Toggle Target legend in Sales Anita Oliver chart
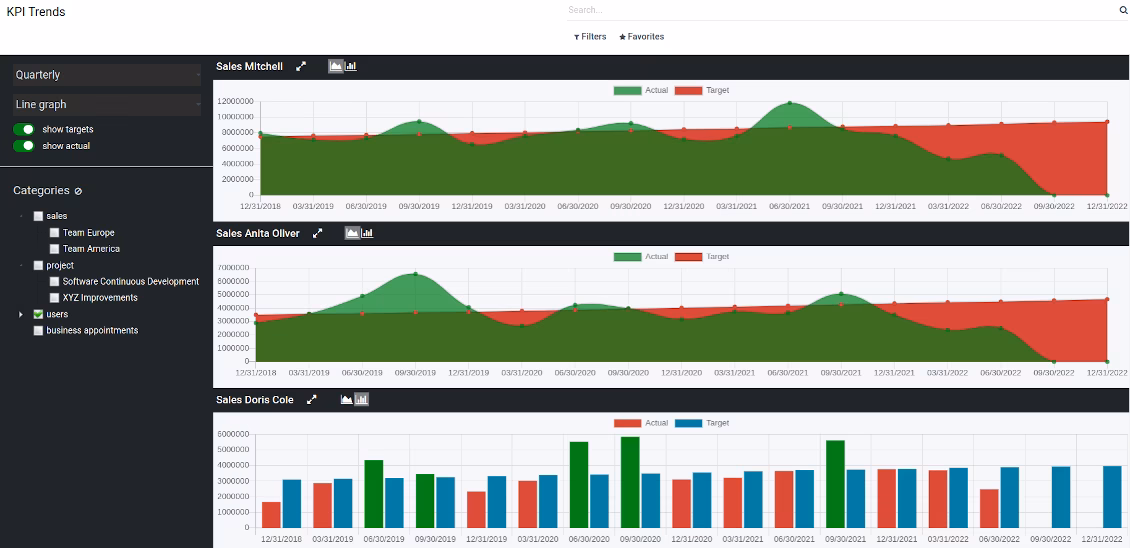Screen dimensions: 1130x548 702,257
